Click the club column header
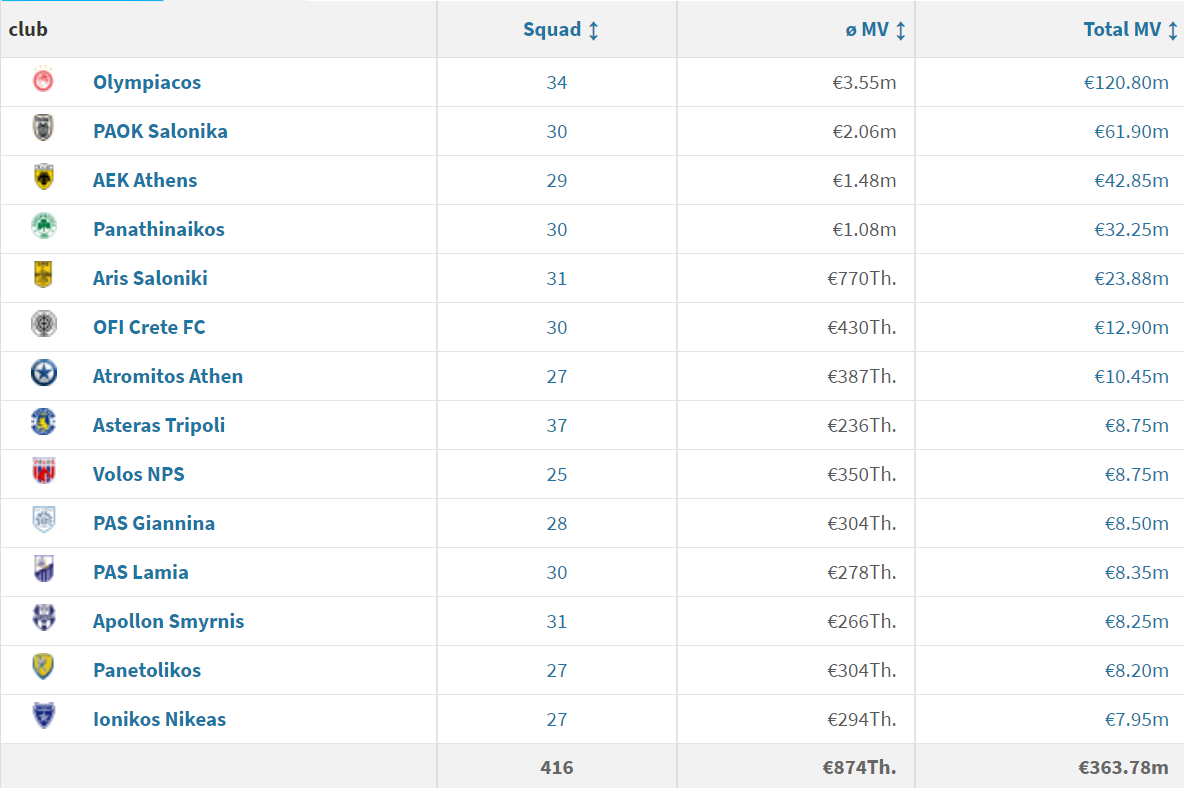Viewport: 1184px width, 788px height. click(x=28, y=29)
